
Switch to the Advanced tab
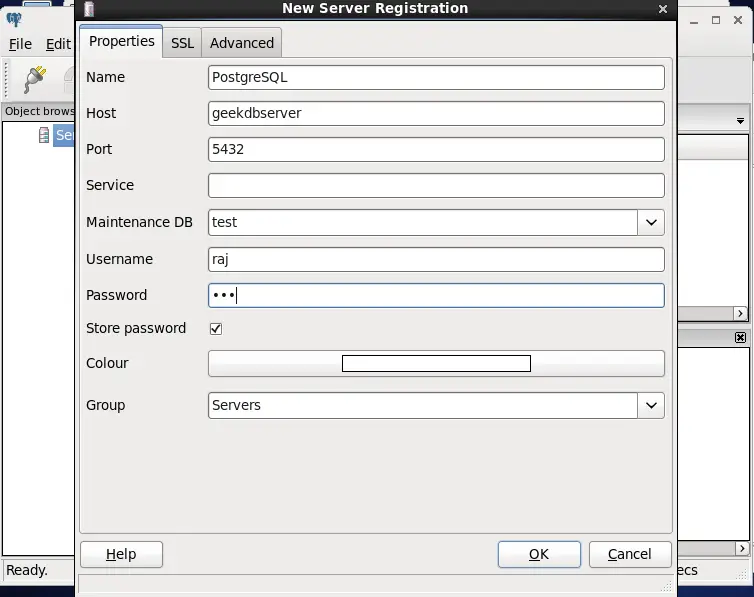click(242, 43)
